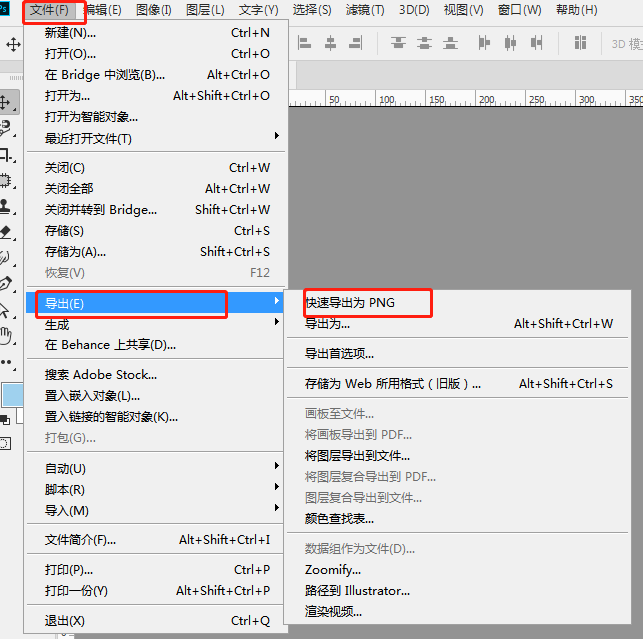The height and width of the screenshot is (639, 643).
Task: Click the Ps application logo
Action: [x=4, y=9]
